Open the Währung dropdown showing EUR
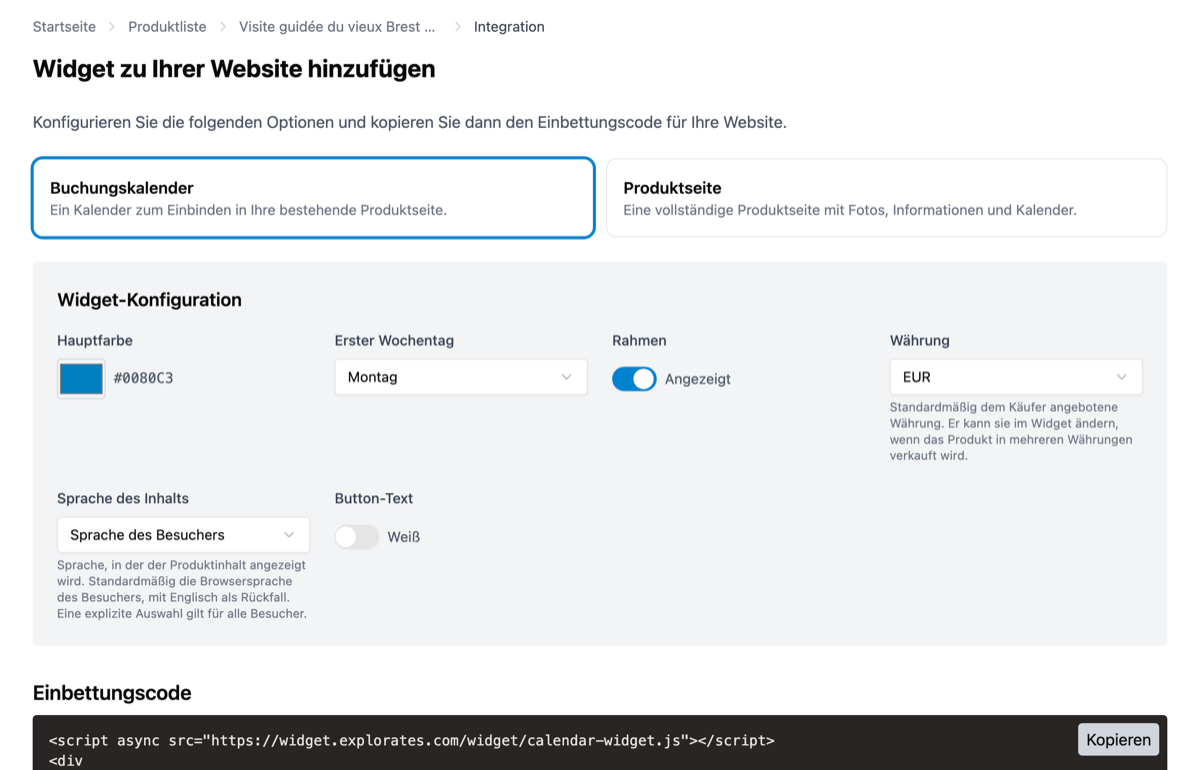This screenshot has width=1200, height=770. point(1016,377)
